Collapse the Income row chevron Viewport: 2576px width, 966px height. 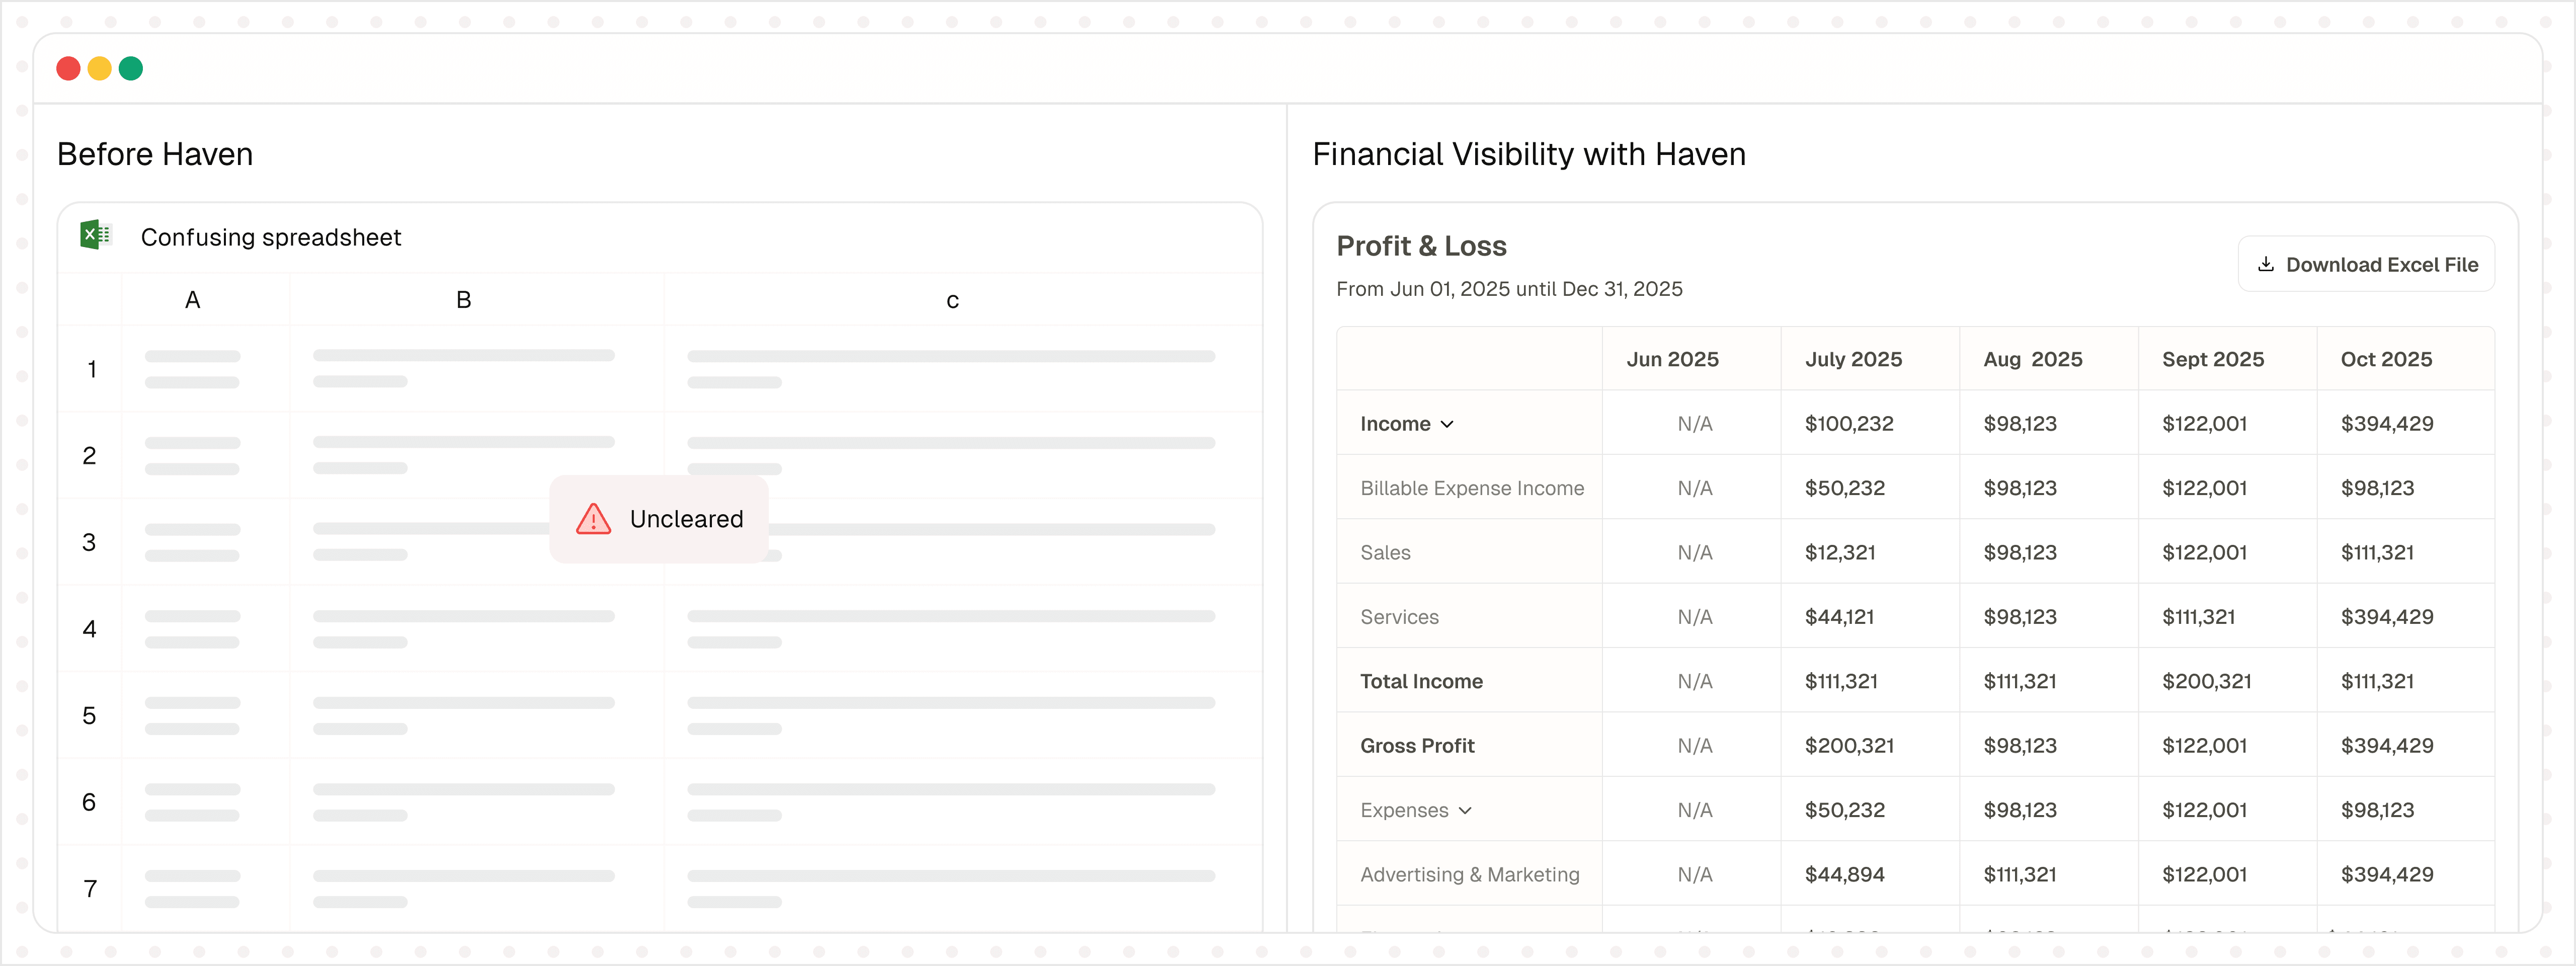pyautogui.click(x=1447, y=424)
